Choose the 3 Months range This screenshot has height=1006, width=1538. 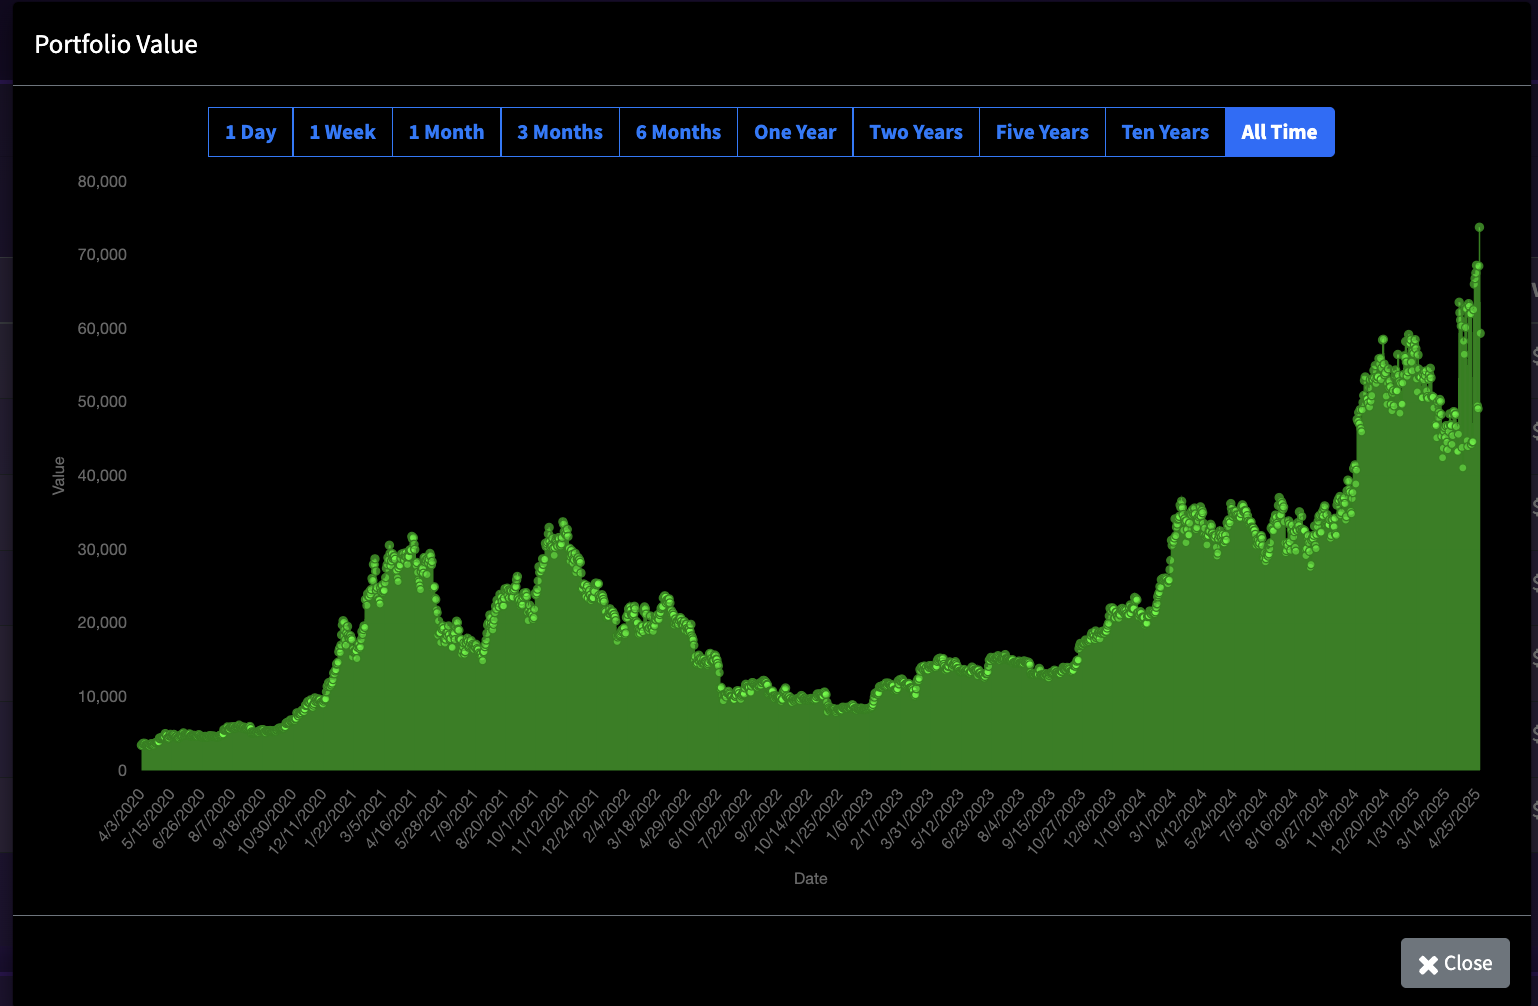tap(560, 132)
